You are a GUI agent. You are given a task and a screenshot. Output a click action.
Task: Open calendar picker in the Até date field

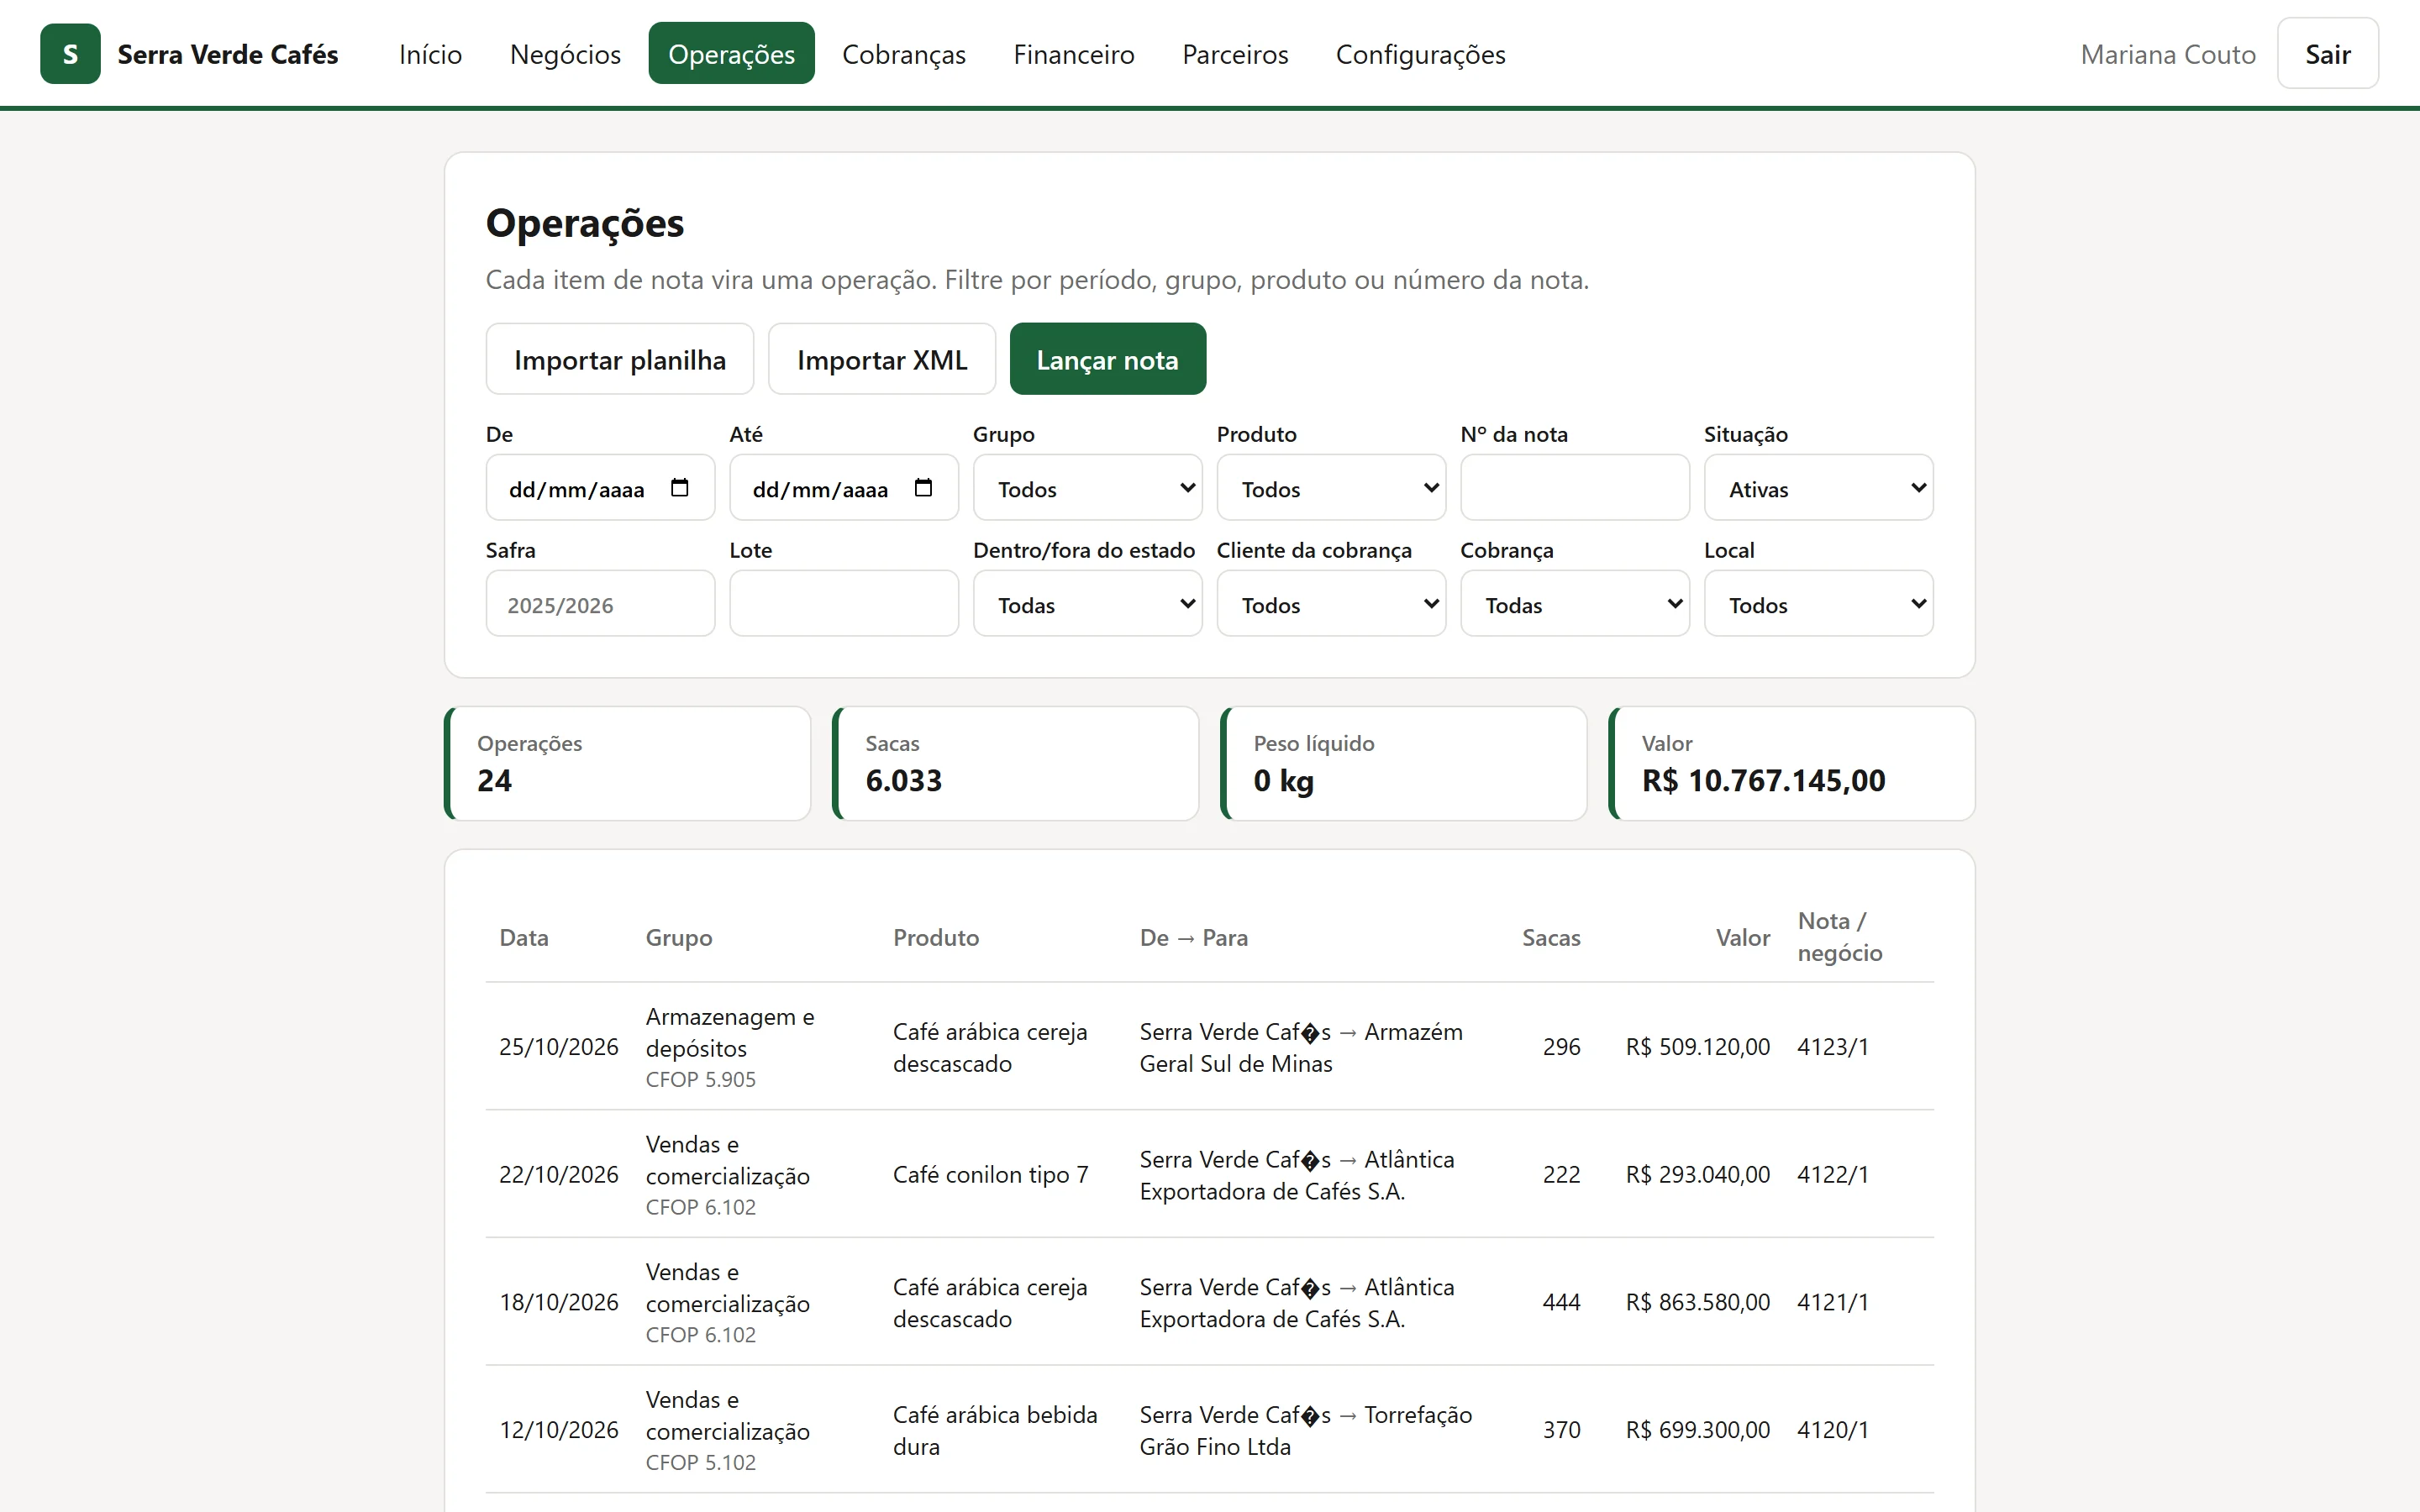pos(923,488)
